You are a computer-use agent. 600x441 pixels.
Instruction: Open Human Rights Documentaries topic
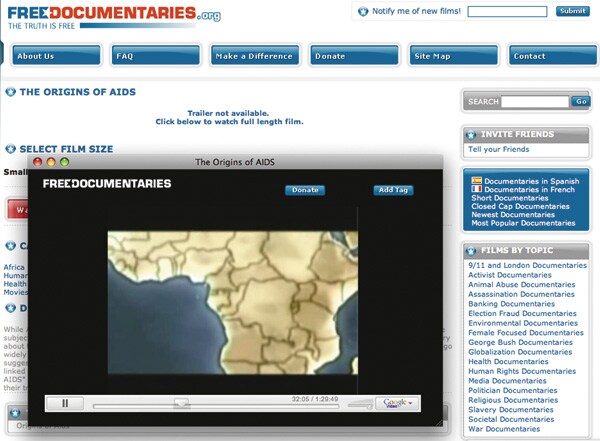point(522,371)
